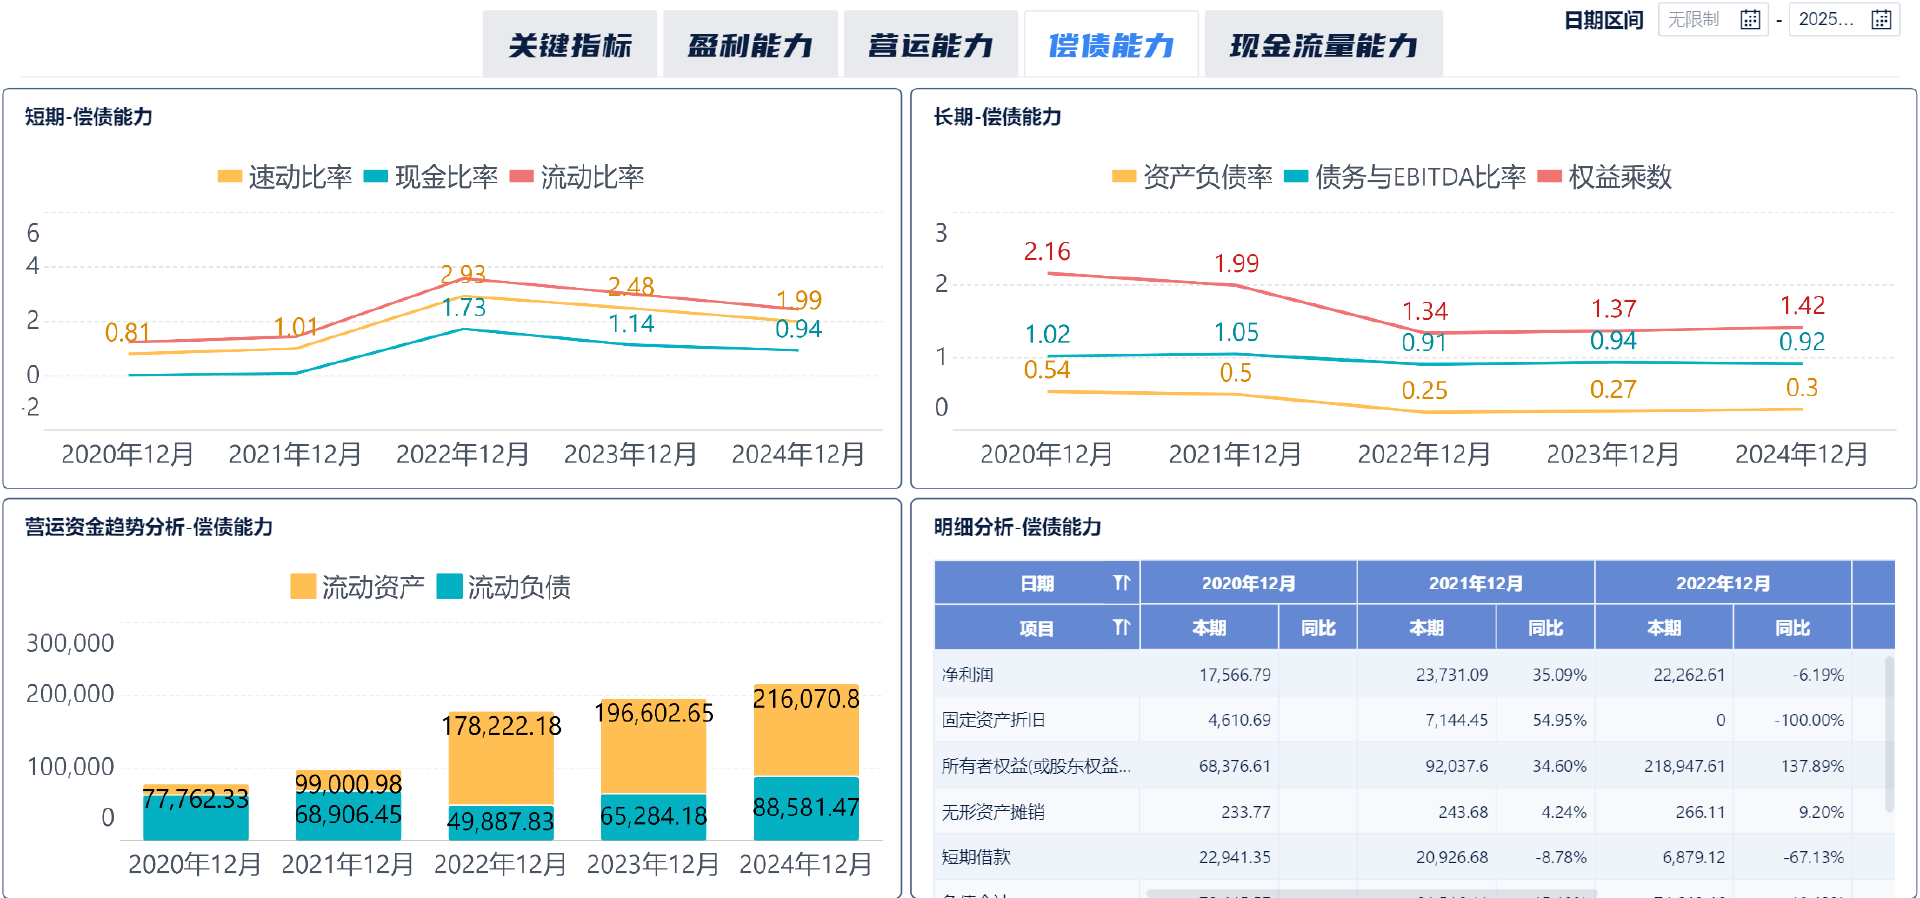Image resolution: width=1920 pixels, height=898 pixels.
Task: Select the 无形资产摊销 row label
Action: click(x=993, y=812)
